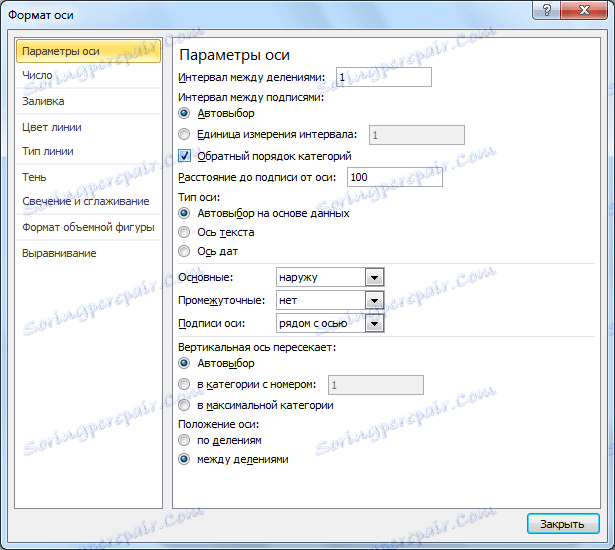The image size is (615, 550).
Task: Close the Формат оси dialog with X
Action: pos(584,10)
